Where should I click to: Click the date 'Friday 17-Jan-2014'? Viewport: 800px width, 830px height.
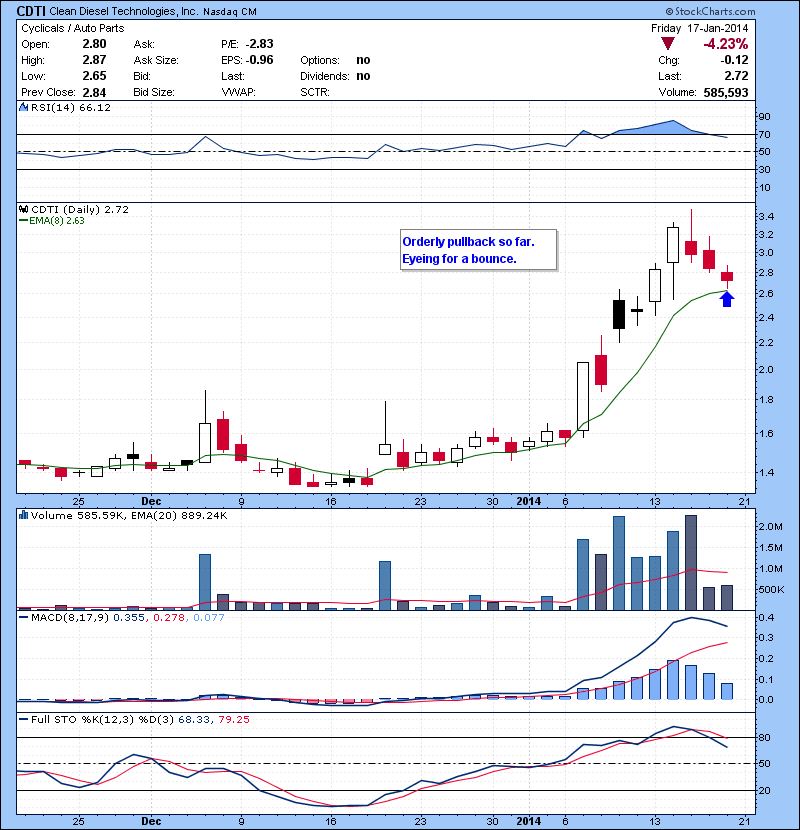click(699, 28)
